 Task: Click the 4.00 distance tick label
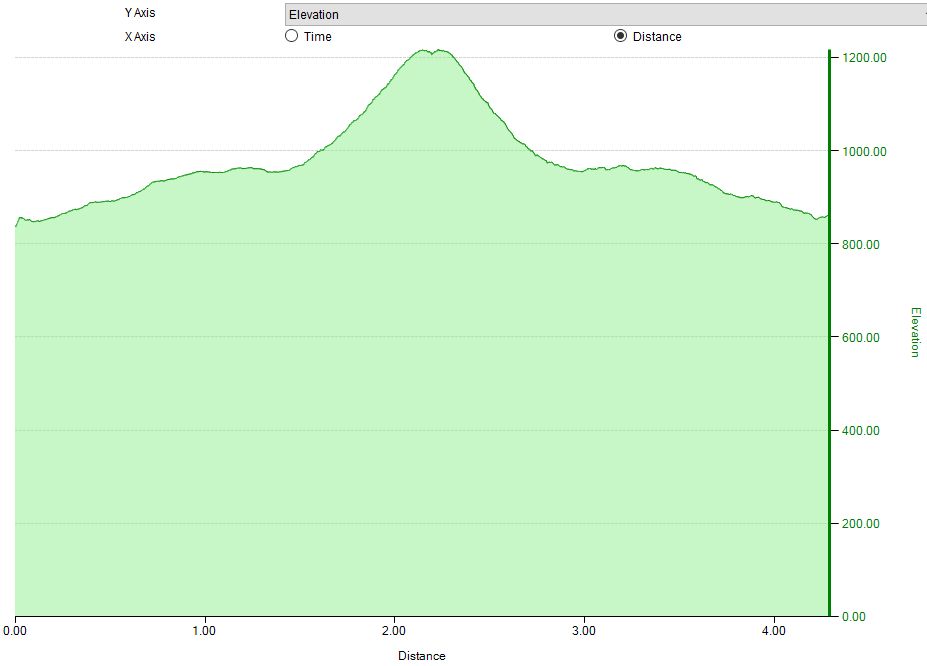[772, 631]
